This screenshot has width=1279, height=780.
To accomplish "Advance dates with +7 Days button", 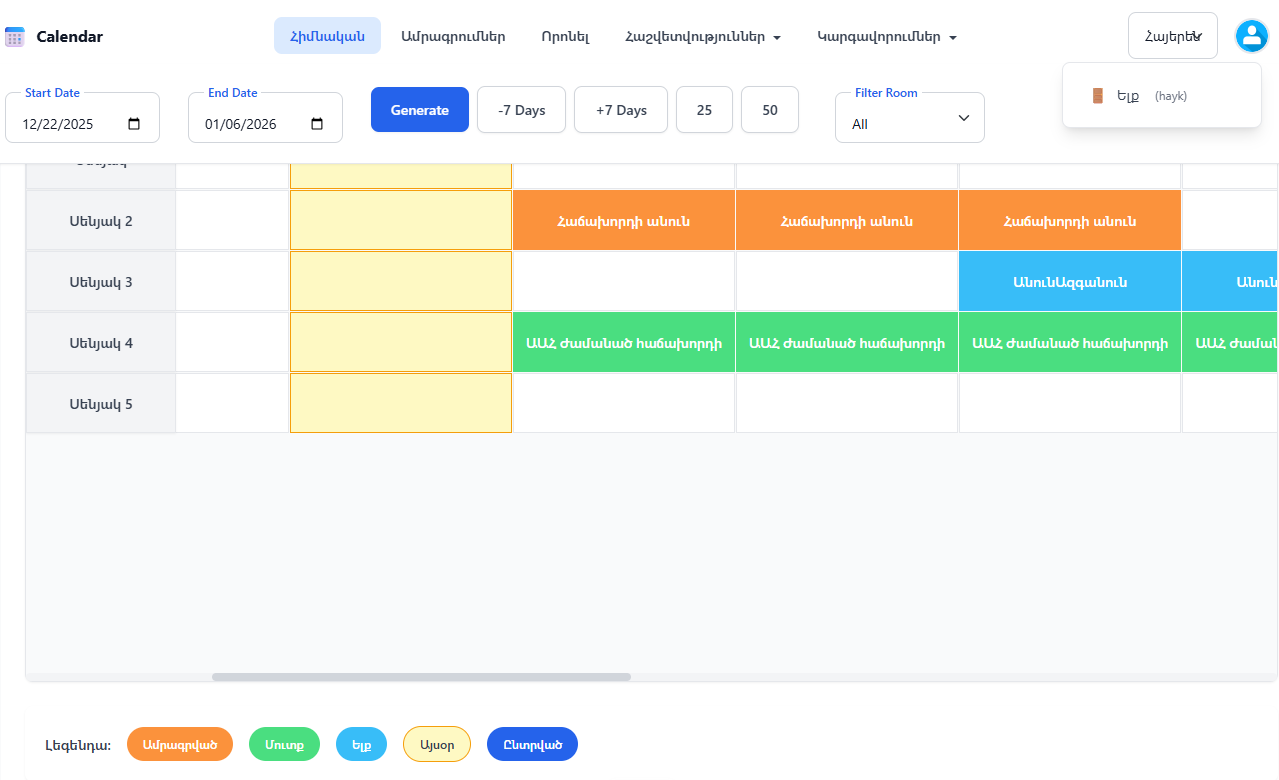I will 620,110.
